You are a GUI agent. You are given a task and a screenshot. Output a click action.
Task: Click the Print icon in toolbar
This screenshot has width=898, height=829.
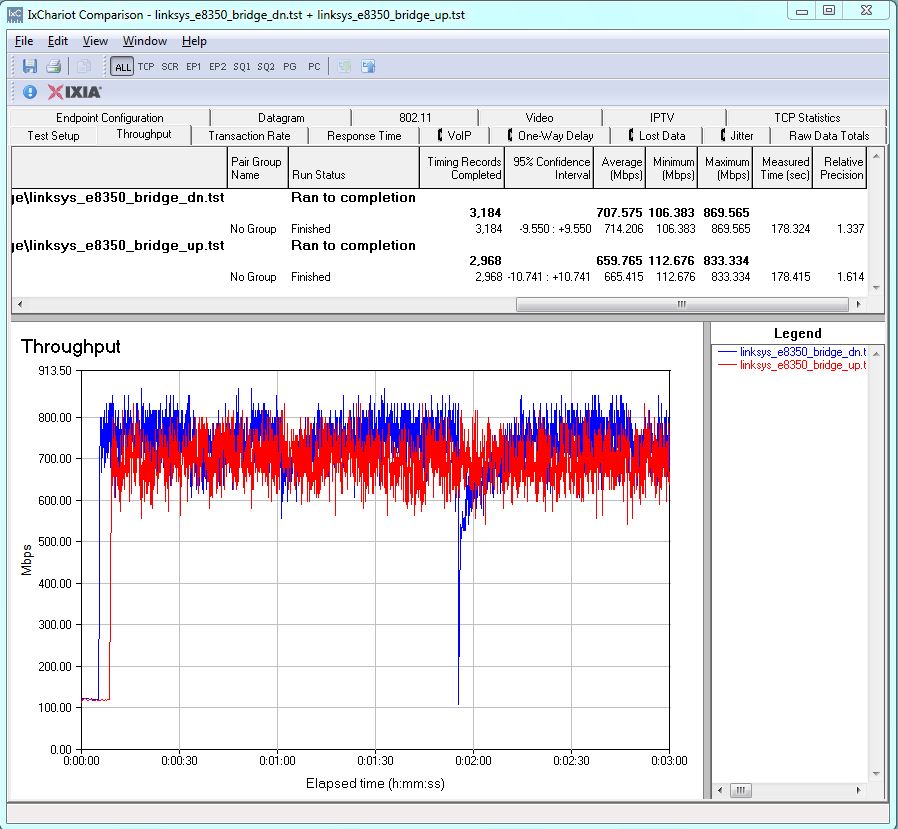tap(54, 66)
